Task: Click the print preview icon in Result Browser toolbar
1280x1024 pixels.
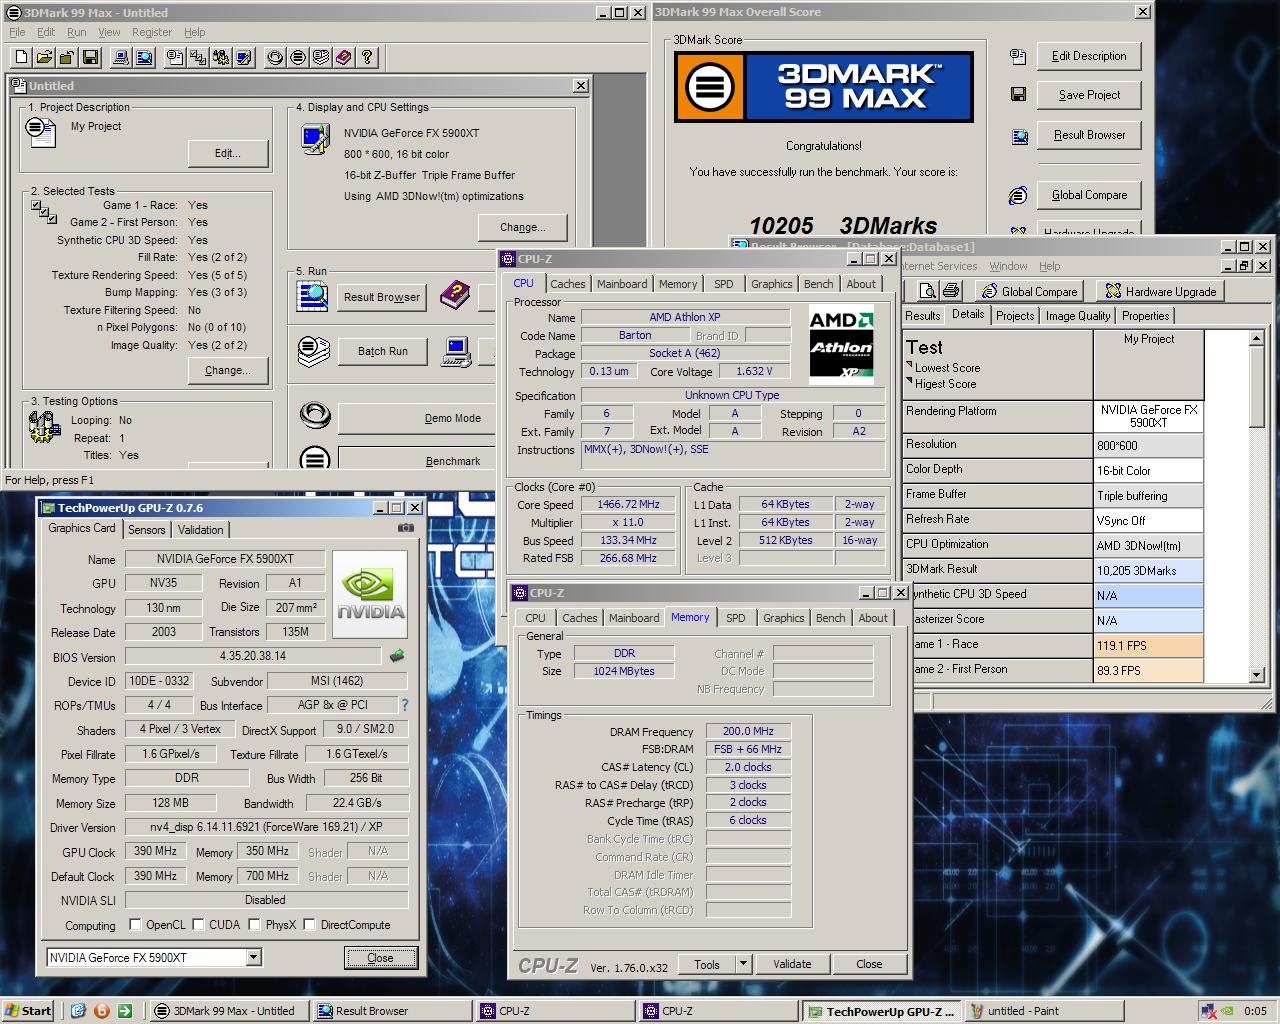Action: 927,291
